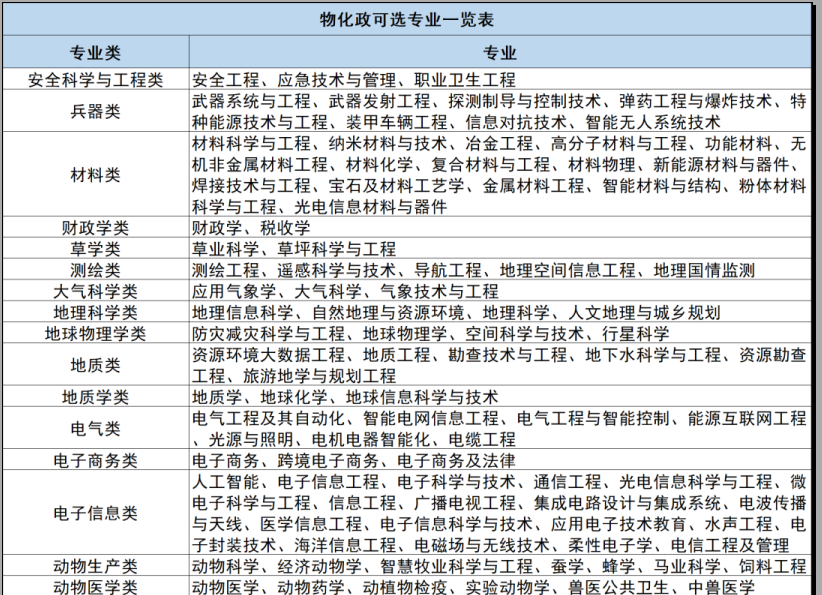Click the majors cell starting with 武器系统与工程
The height and width of the screenshot is (595, 822).
[x=500, y=111]
